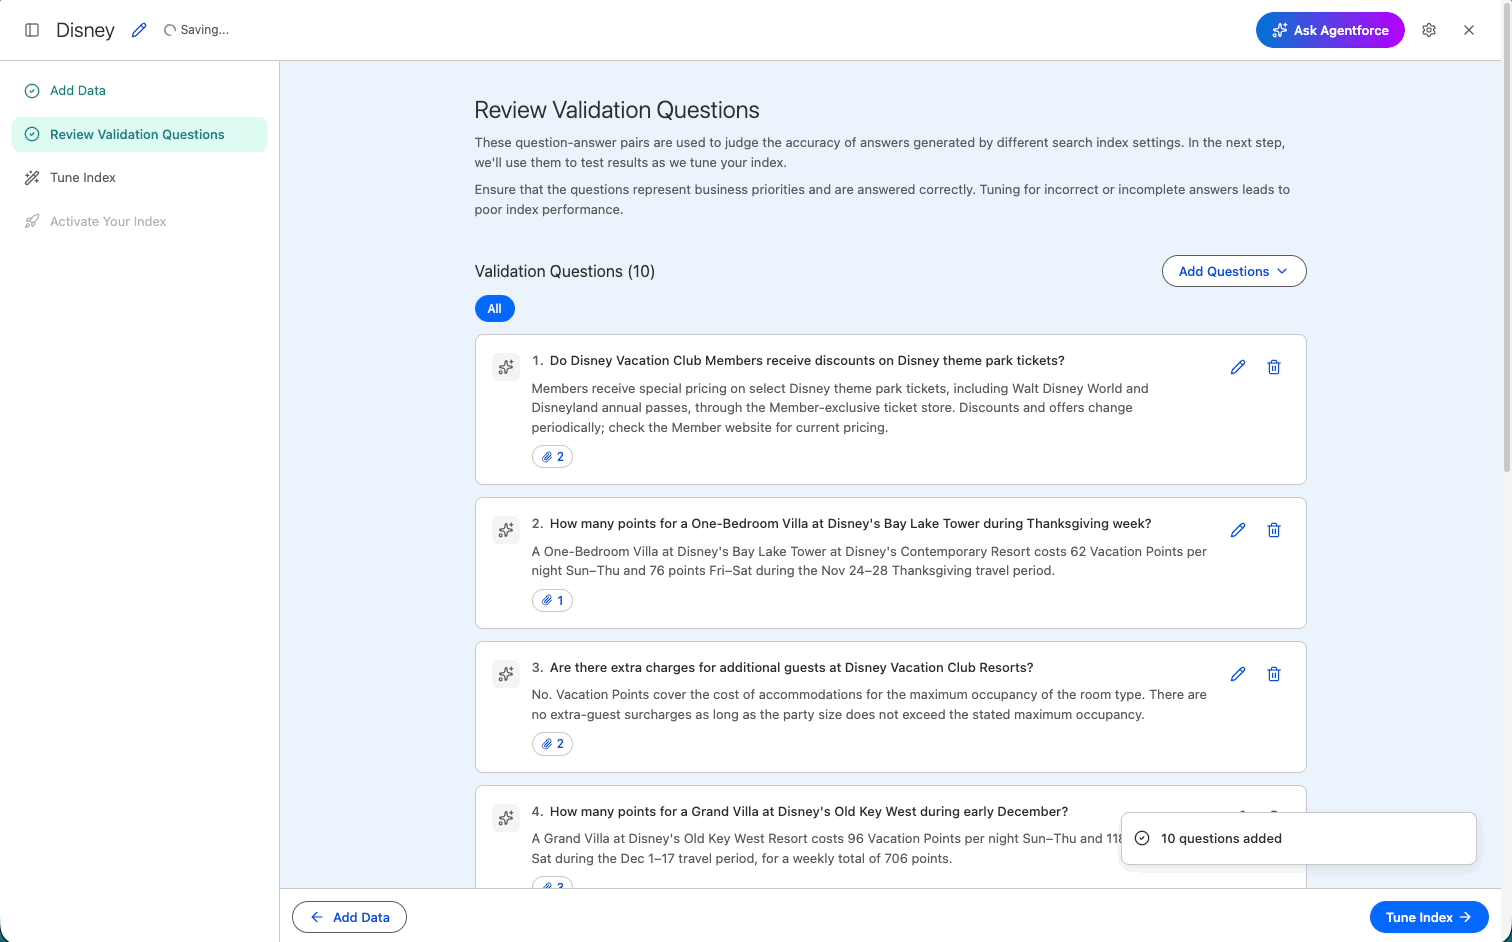Edit question 3 about extra guest charges
Viewport: 1512px width, 942px height.
tap(1238, 674)
